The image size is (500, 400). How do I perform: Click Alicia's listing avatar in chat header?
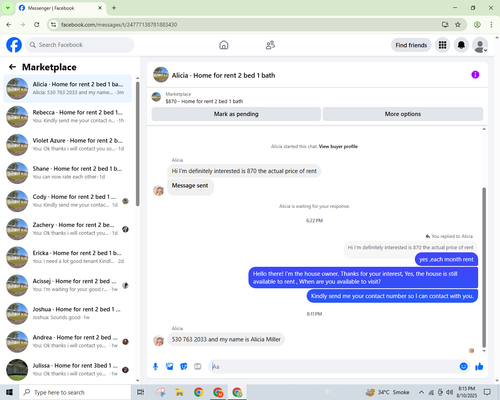[161, 75]
